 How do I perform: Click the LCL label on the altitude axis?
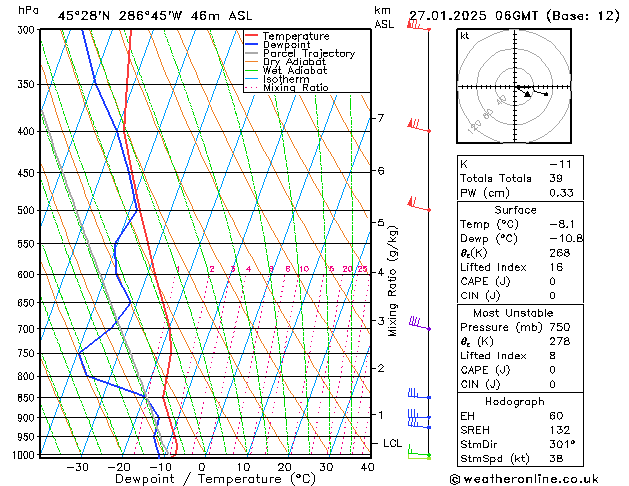[392, 443]
